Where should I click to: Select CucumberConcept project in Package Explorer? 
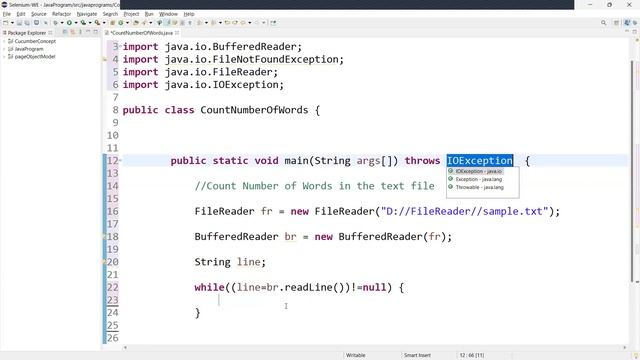pyautogui.click(x=35, y=41)
